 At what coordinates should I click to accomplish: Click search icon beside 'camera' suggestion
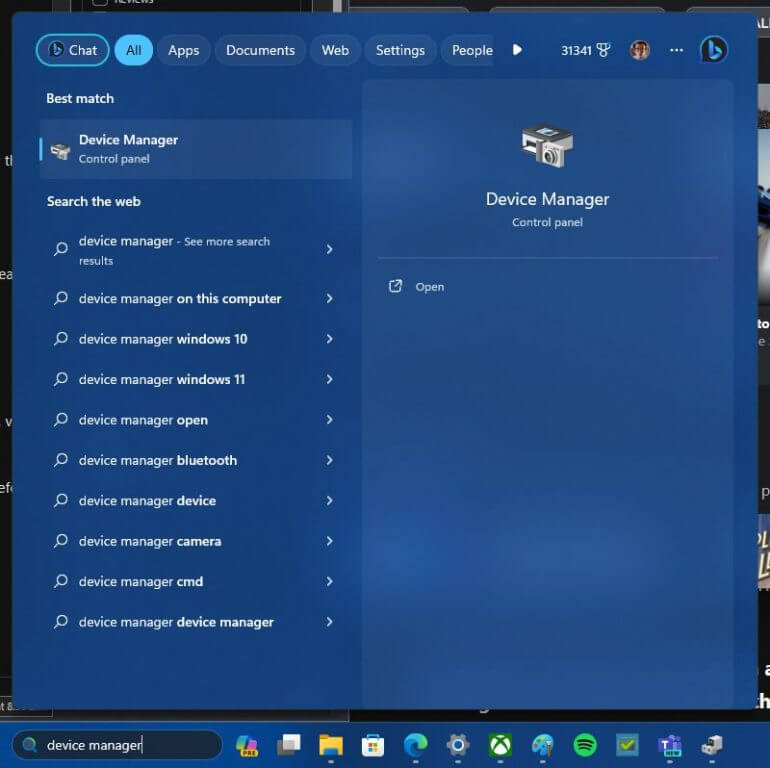click(61, 541)
